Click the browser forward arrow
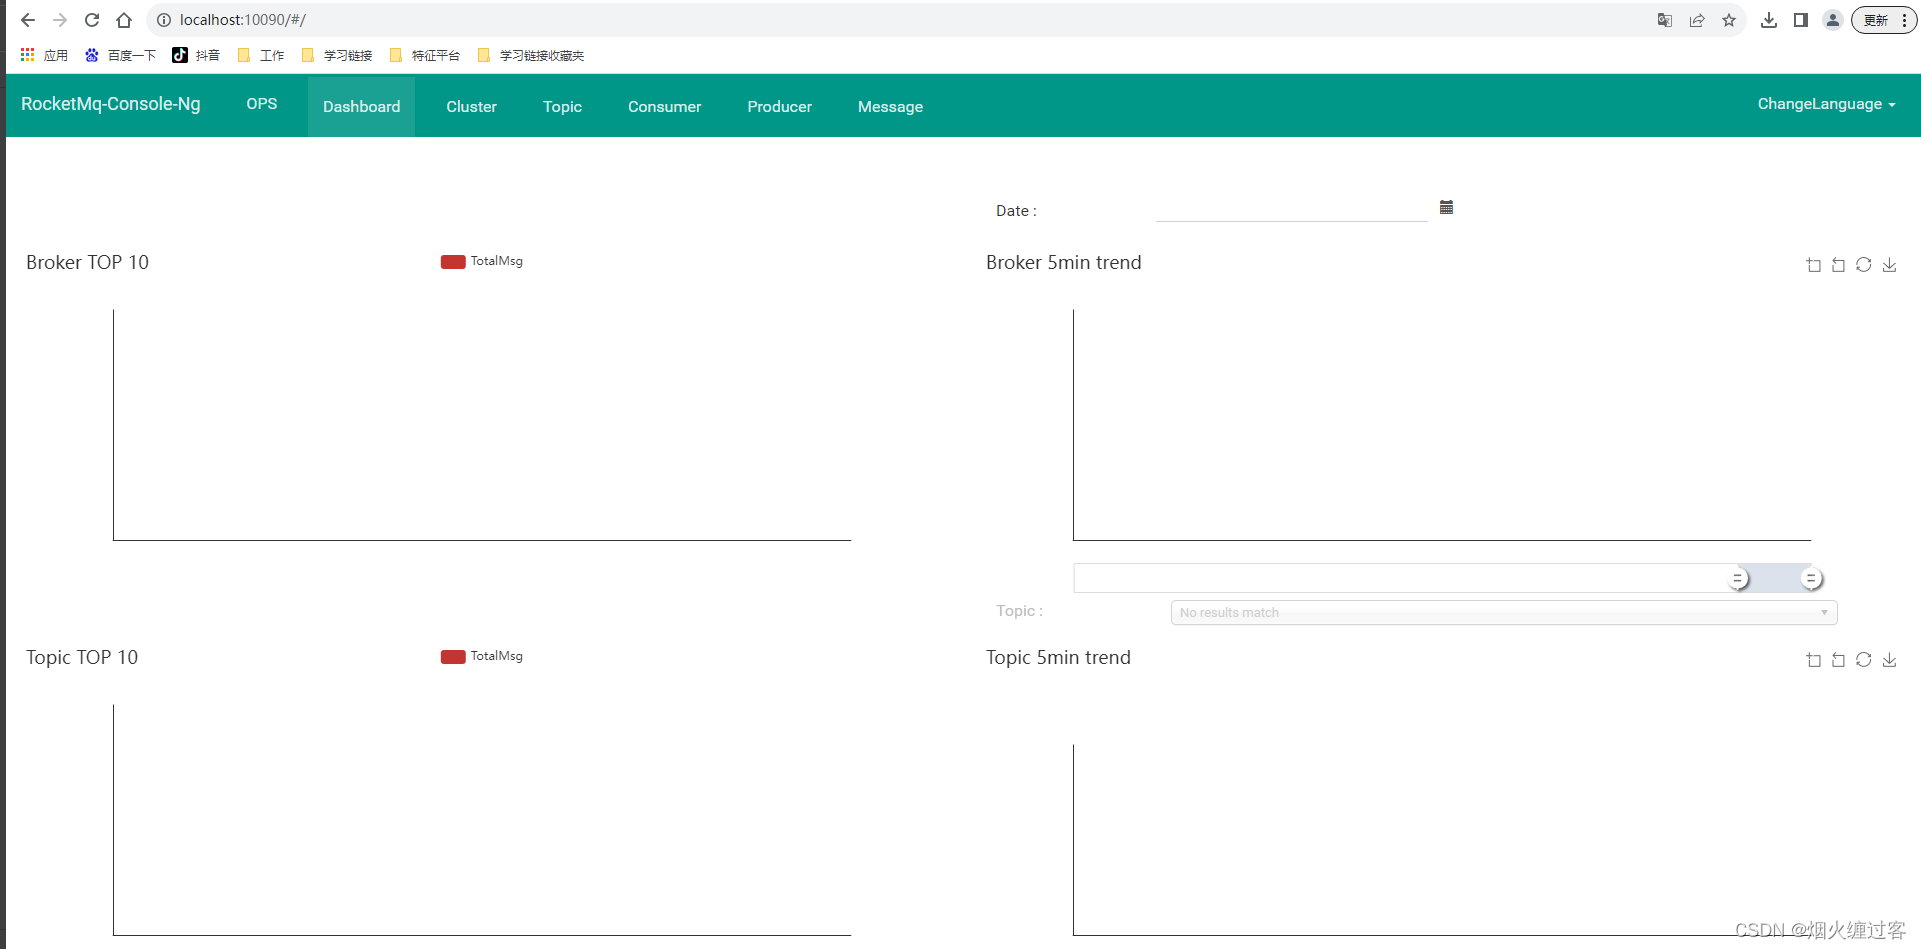Screen dimensions: 1921x949 point(60,20)
